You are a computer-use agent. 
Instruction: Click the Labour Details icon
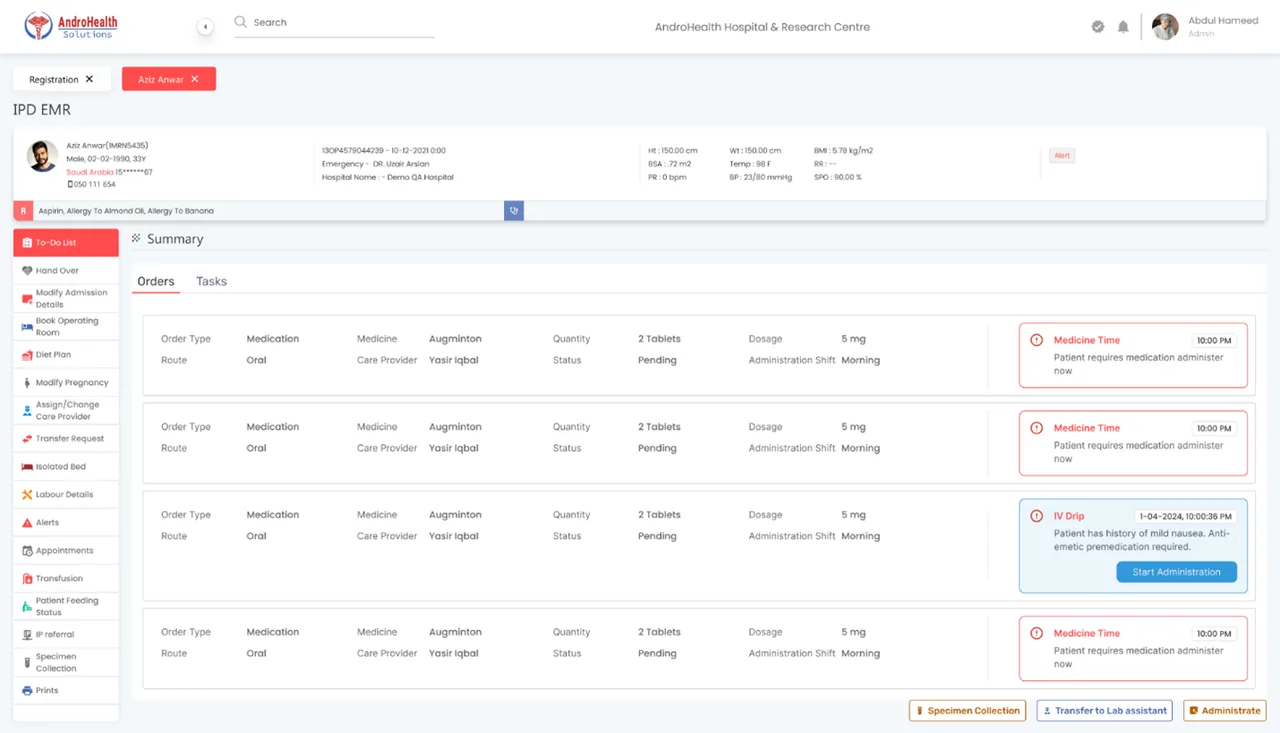[27, 495]
